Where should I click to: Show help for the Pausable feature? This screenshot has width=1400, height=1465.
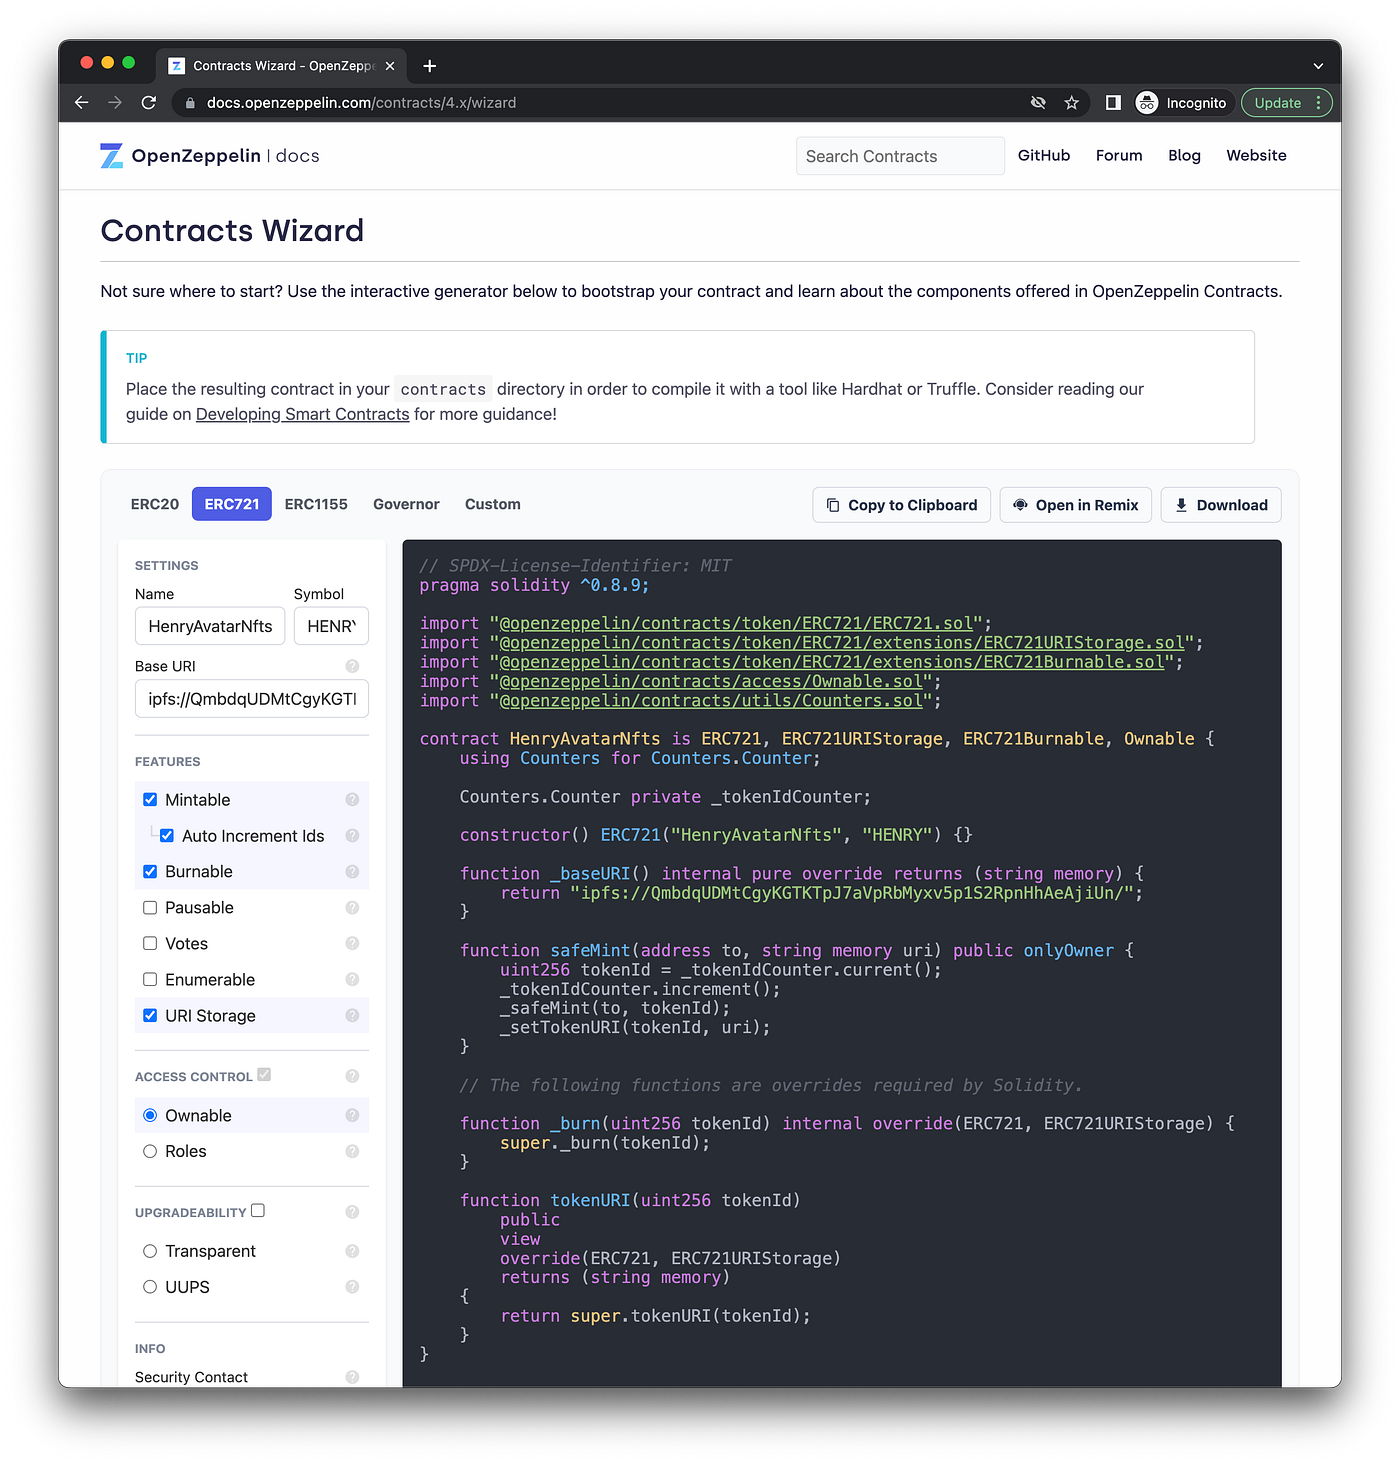click(352, 908)
